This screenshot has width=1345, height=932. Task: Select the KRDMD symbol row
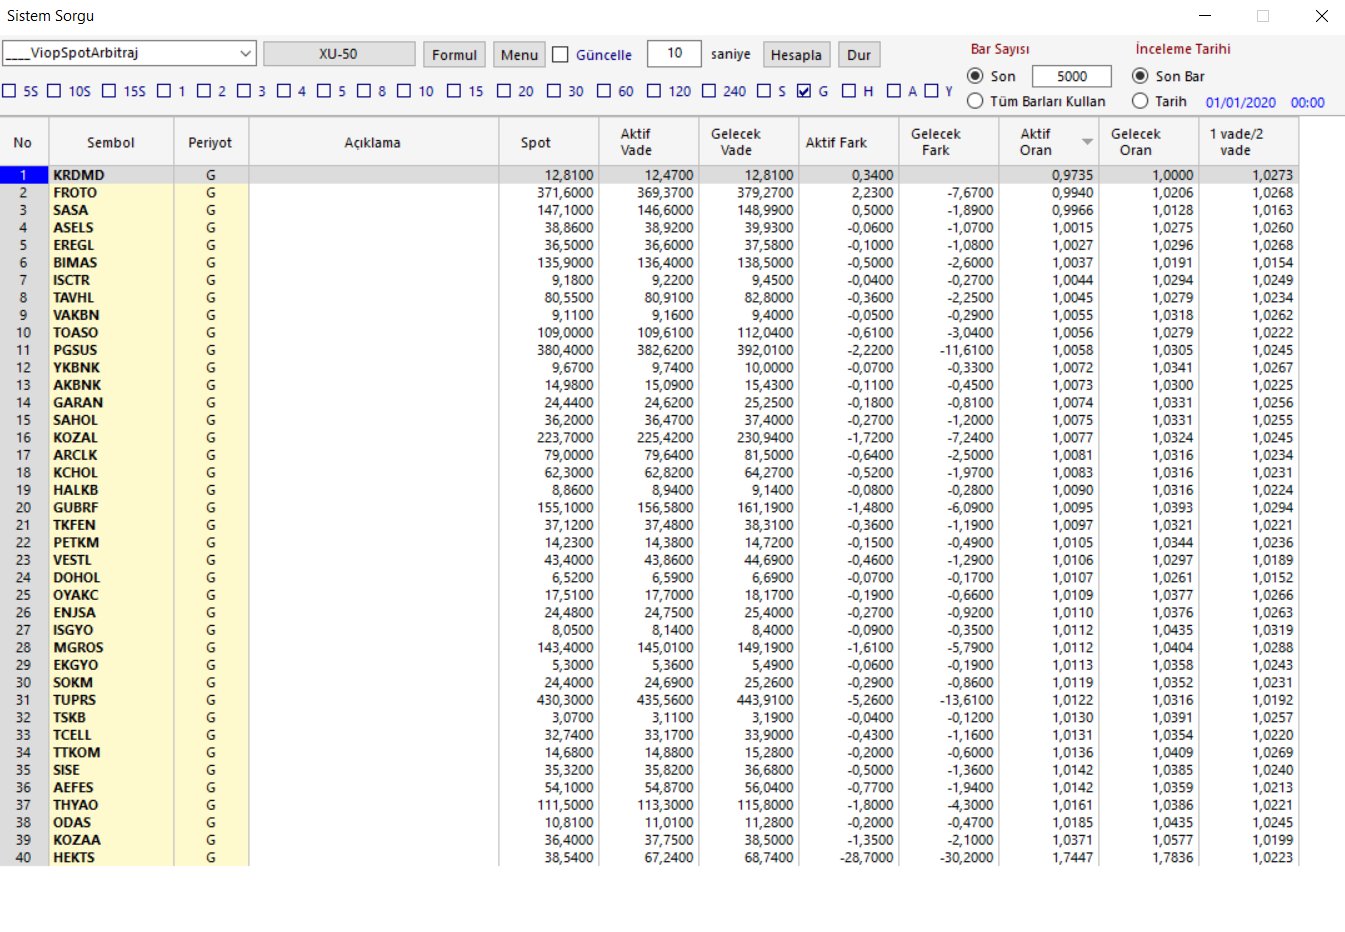[649, 175]
